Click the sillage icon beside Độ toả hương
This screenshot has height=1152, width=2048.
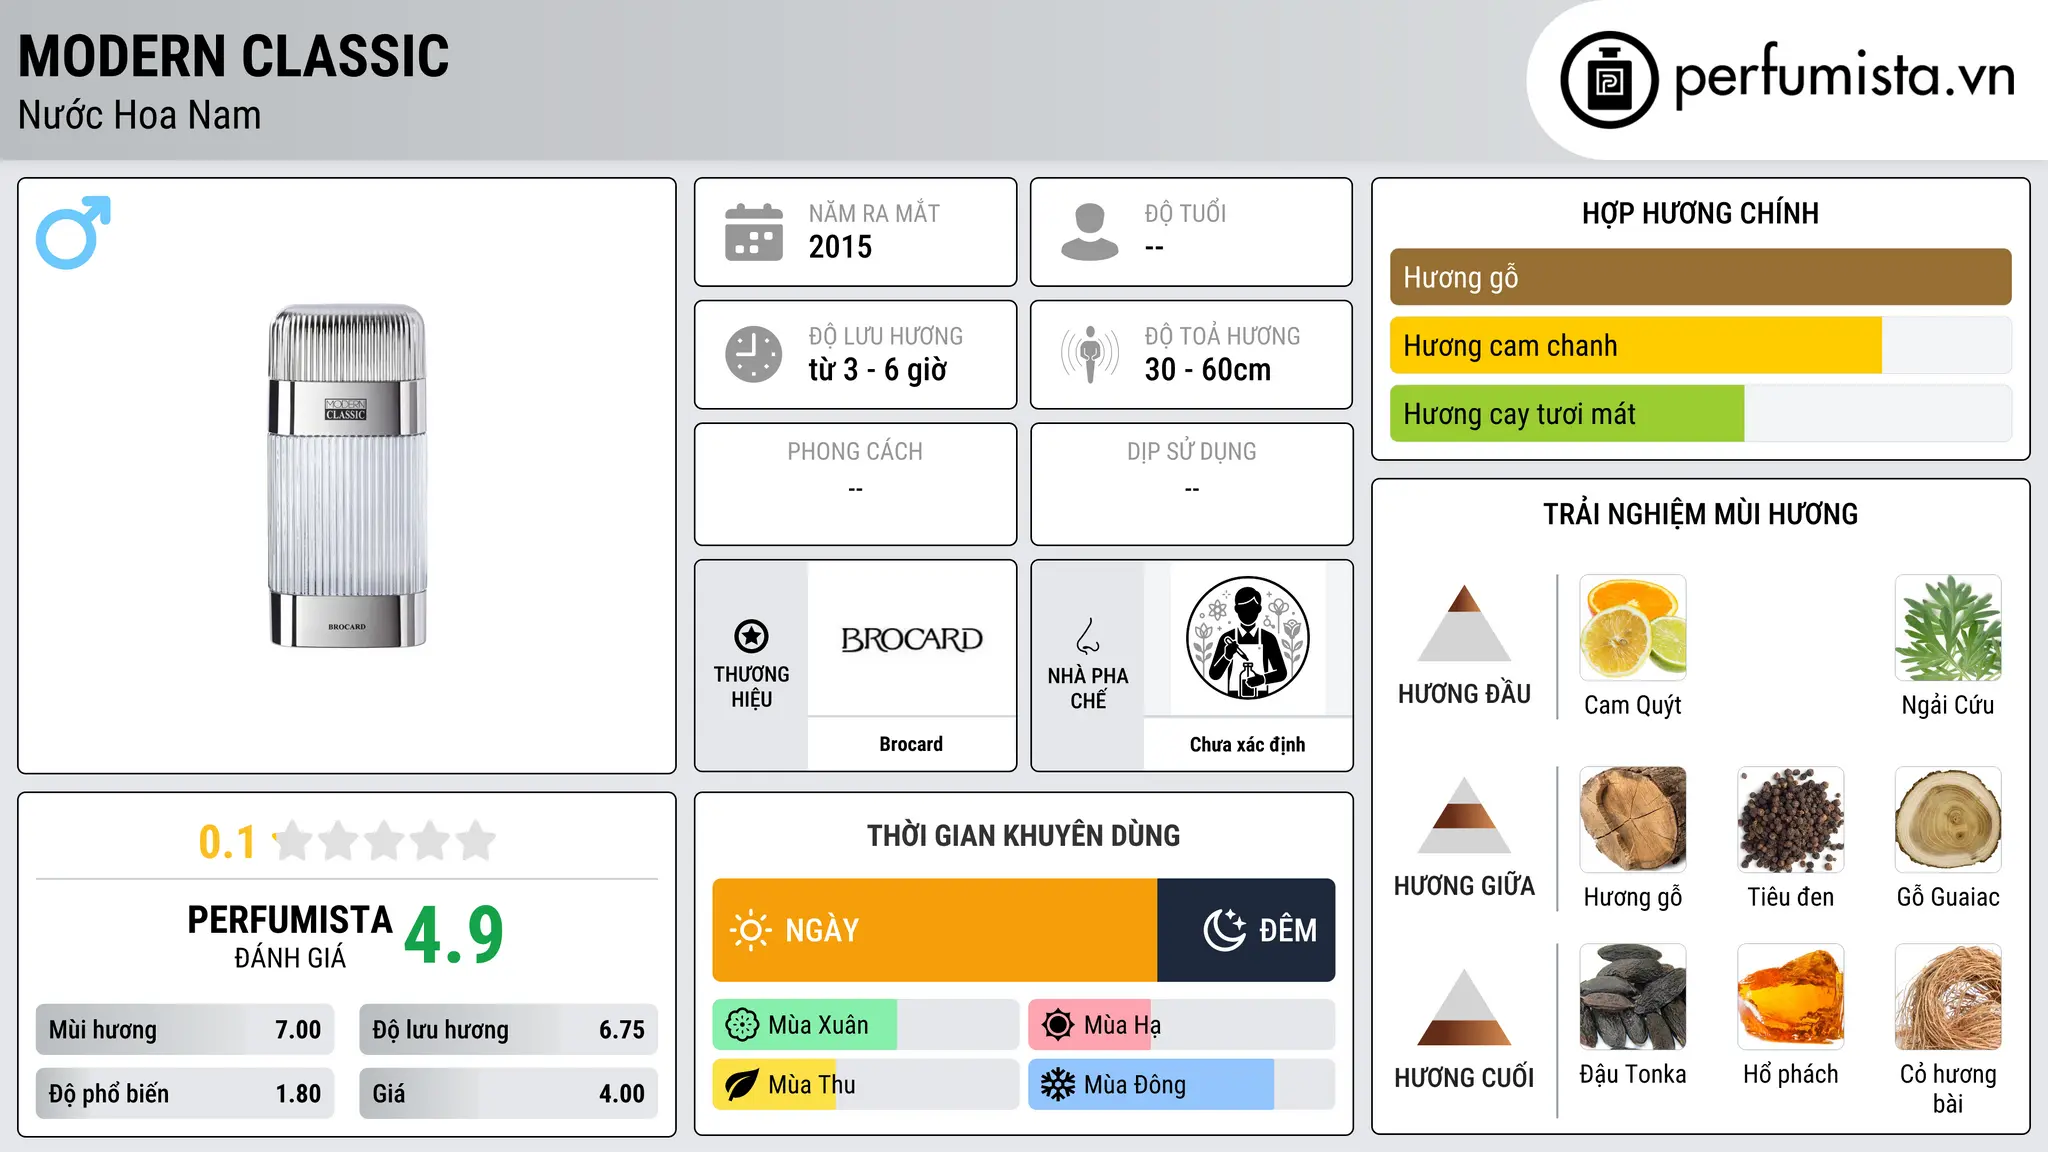tap(1090, 354)
